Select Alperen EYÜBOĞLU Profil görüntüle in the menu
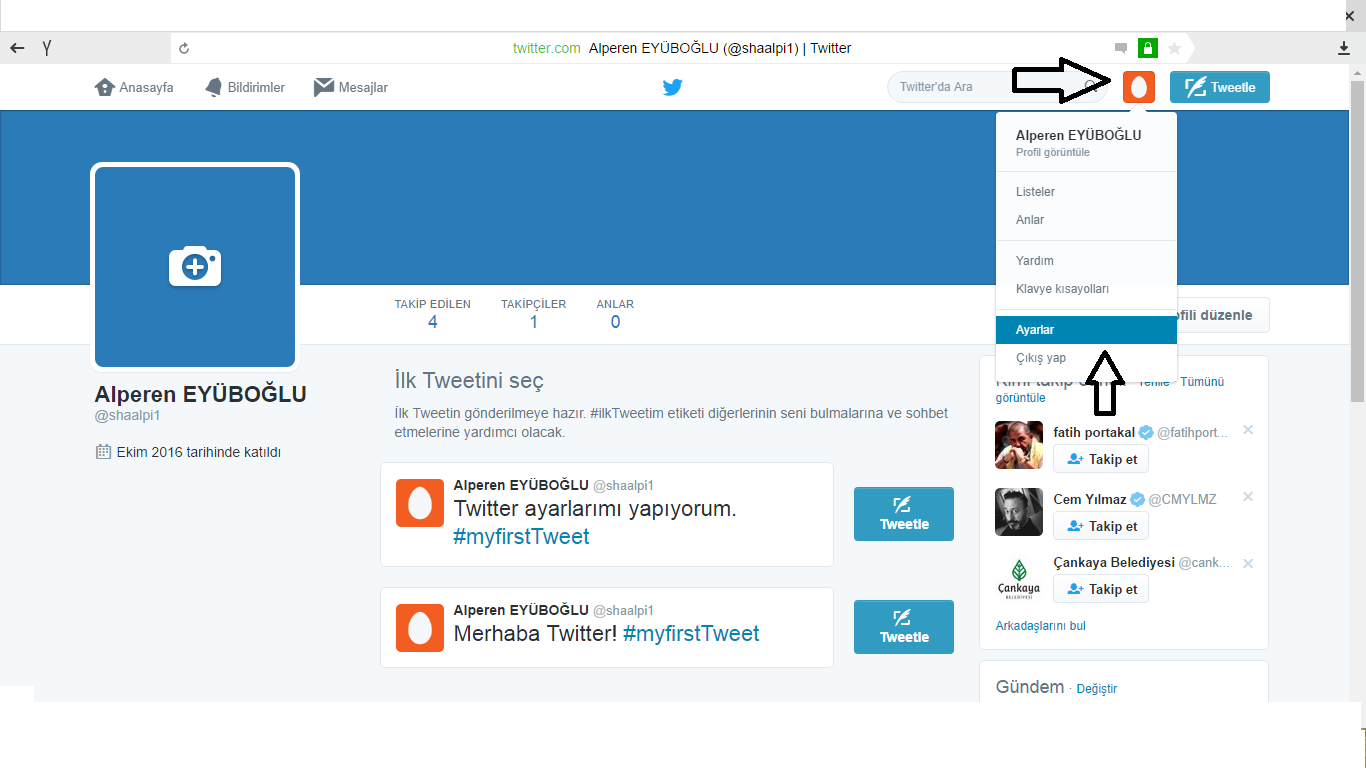This screenshot has height=768, width=1366. coord(1086,142)
